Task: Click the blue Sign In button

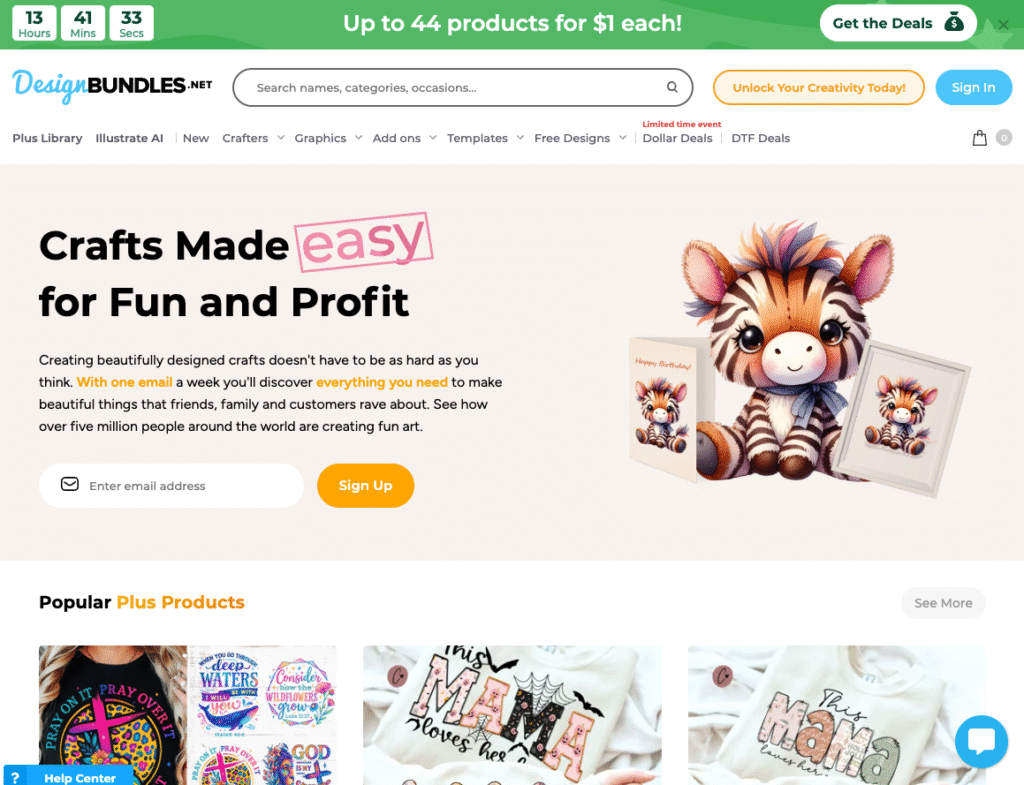Action: tap(973, 88)
